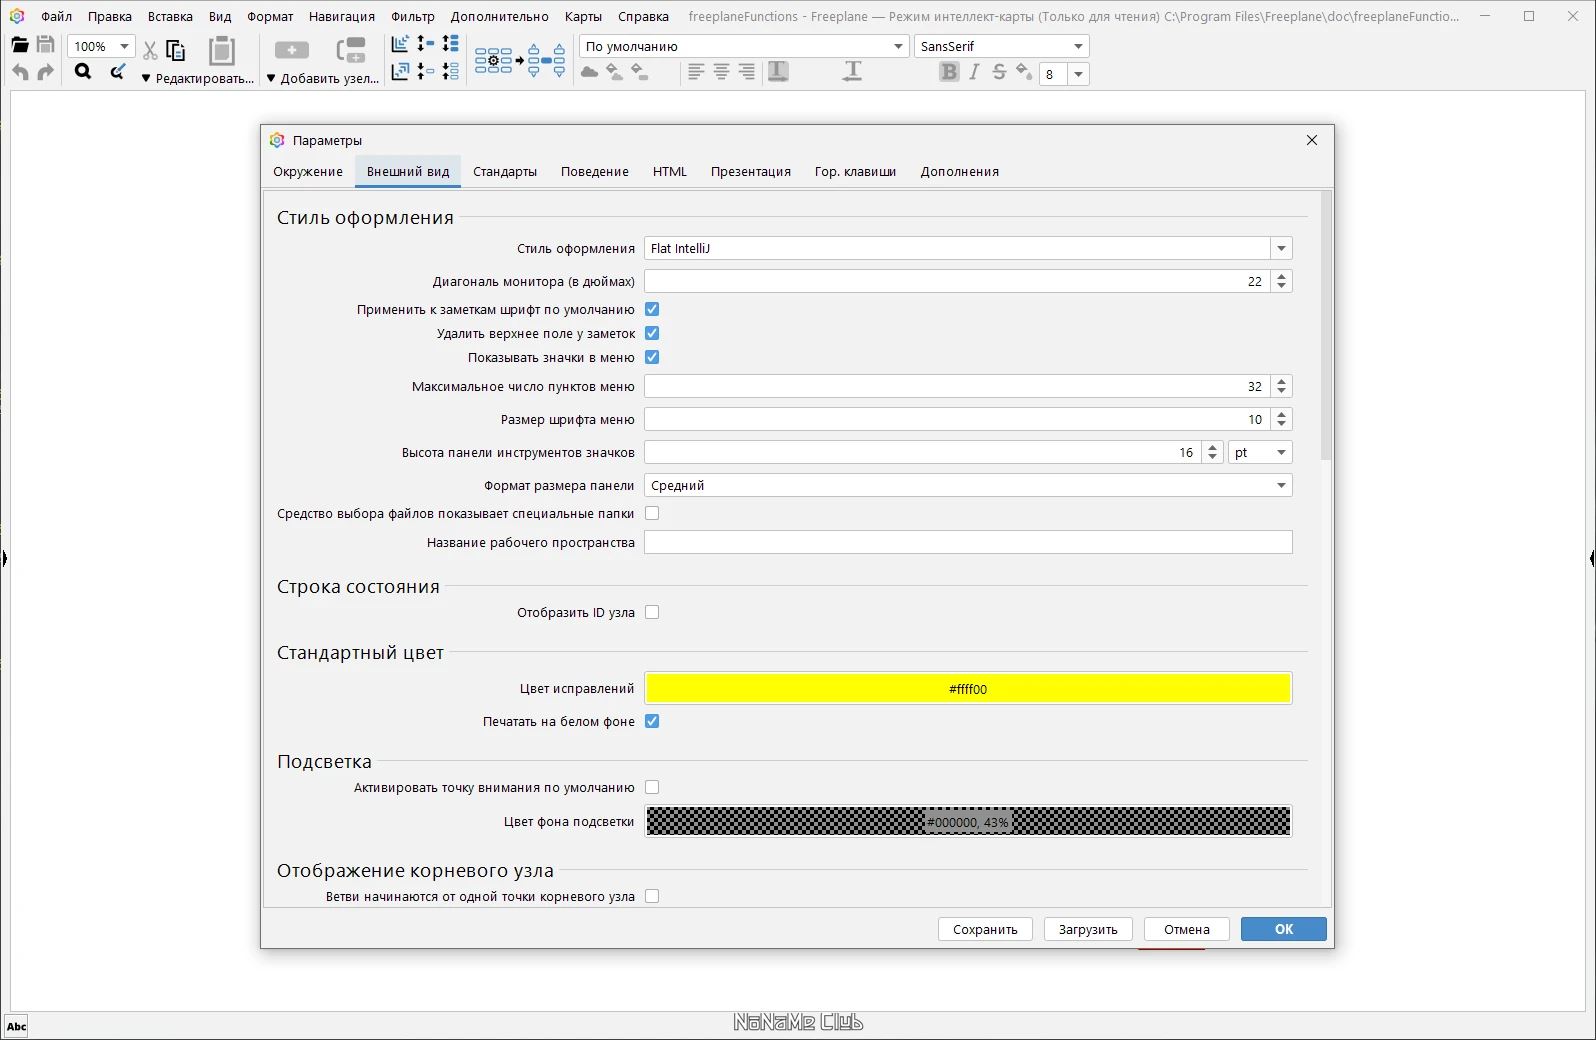Click the scissors cut icon
Viewport: 1596px width, 1040px height.
(150, 50)
